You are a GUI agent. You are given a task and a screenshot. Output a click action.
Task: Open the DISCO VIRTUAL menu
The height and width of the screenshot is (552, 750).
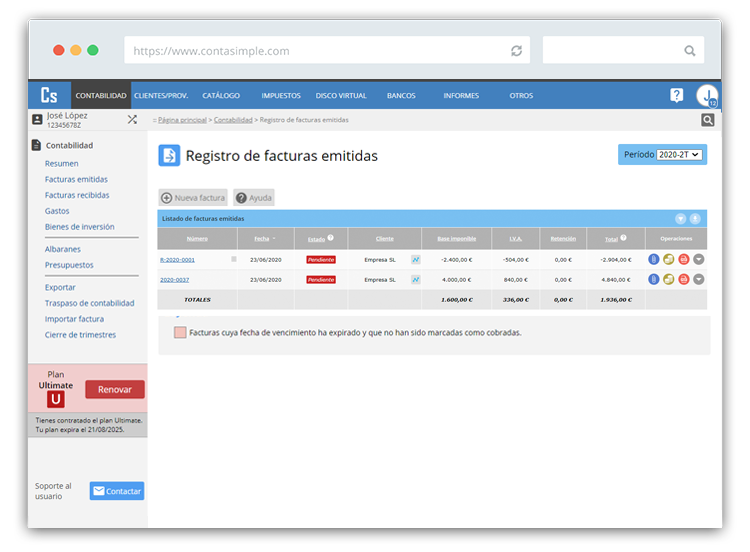(x=341, y=96)
